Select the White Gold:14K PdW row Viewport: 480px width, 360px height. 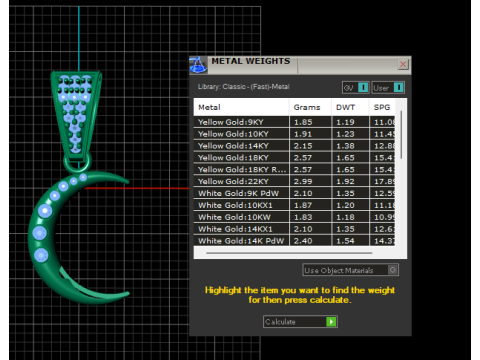point(294,241)
